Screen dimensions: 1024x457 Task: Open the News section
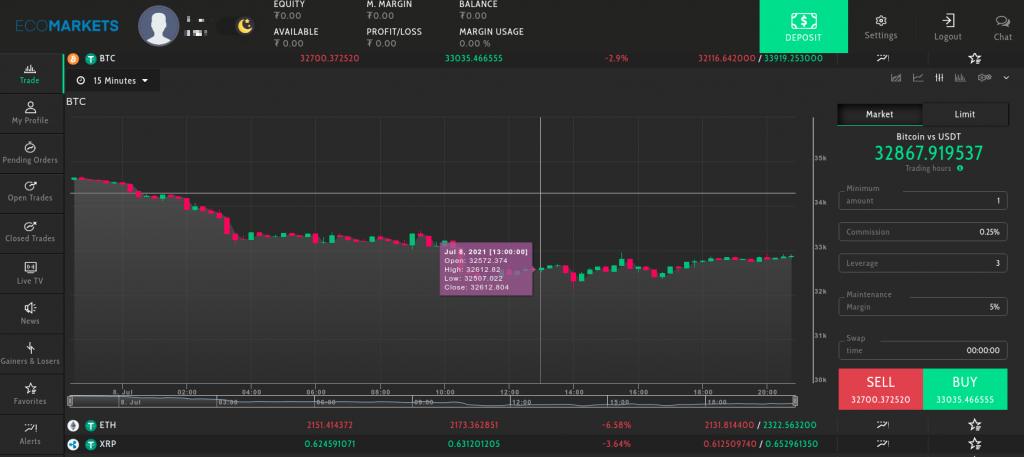[29, 313]
